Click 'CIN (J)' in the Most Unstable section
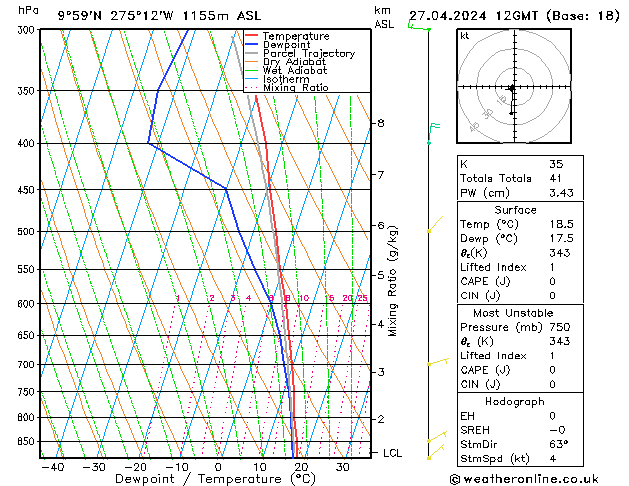 (480, 385)
